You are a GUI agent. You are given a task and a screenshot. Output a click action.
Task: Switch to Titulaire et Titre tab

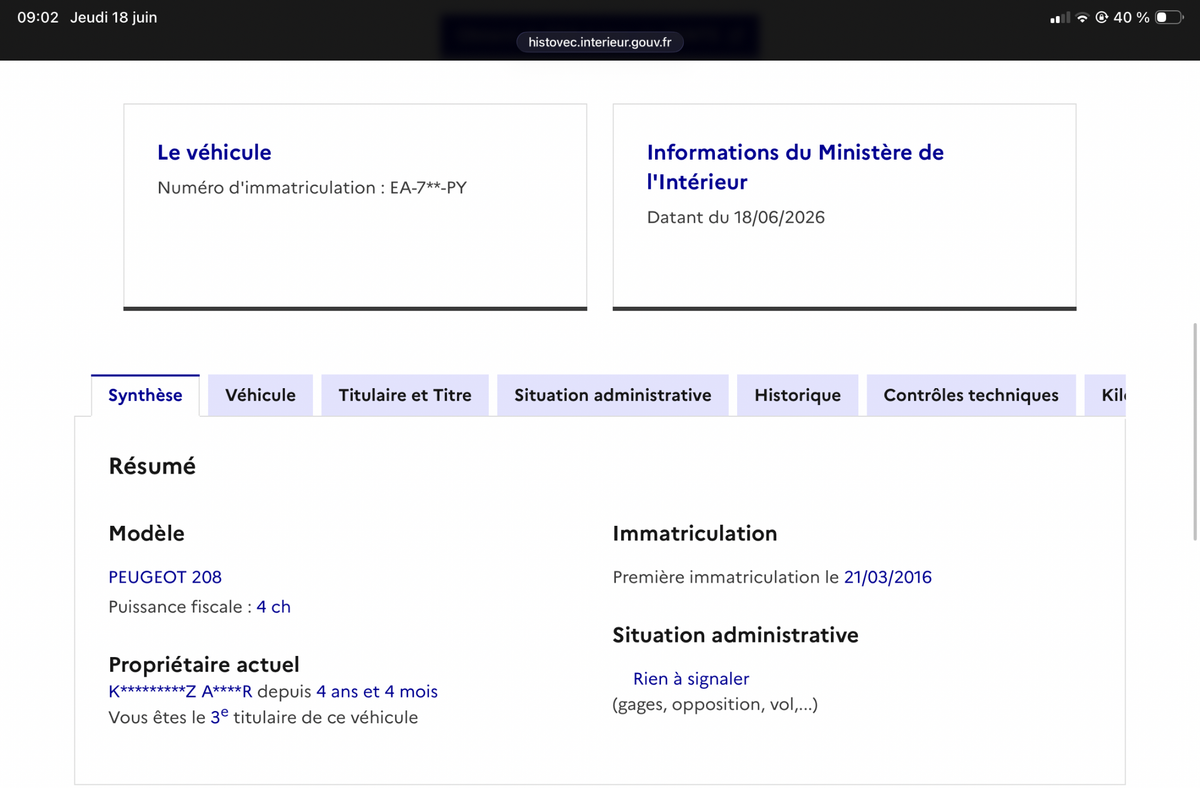(405, 395)
